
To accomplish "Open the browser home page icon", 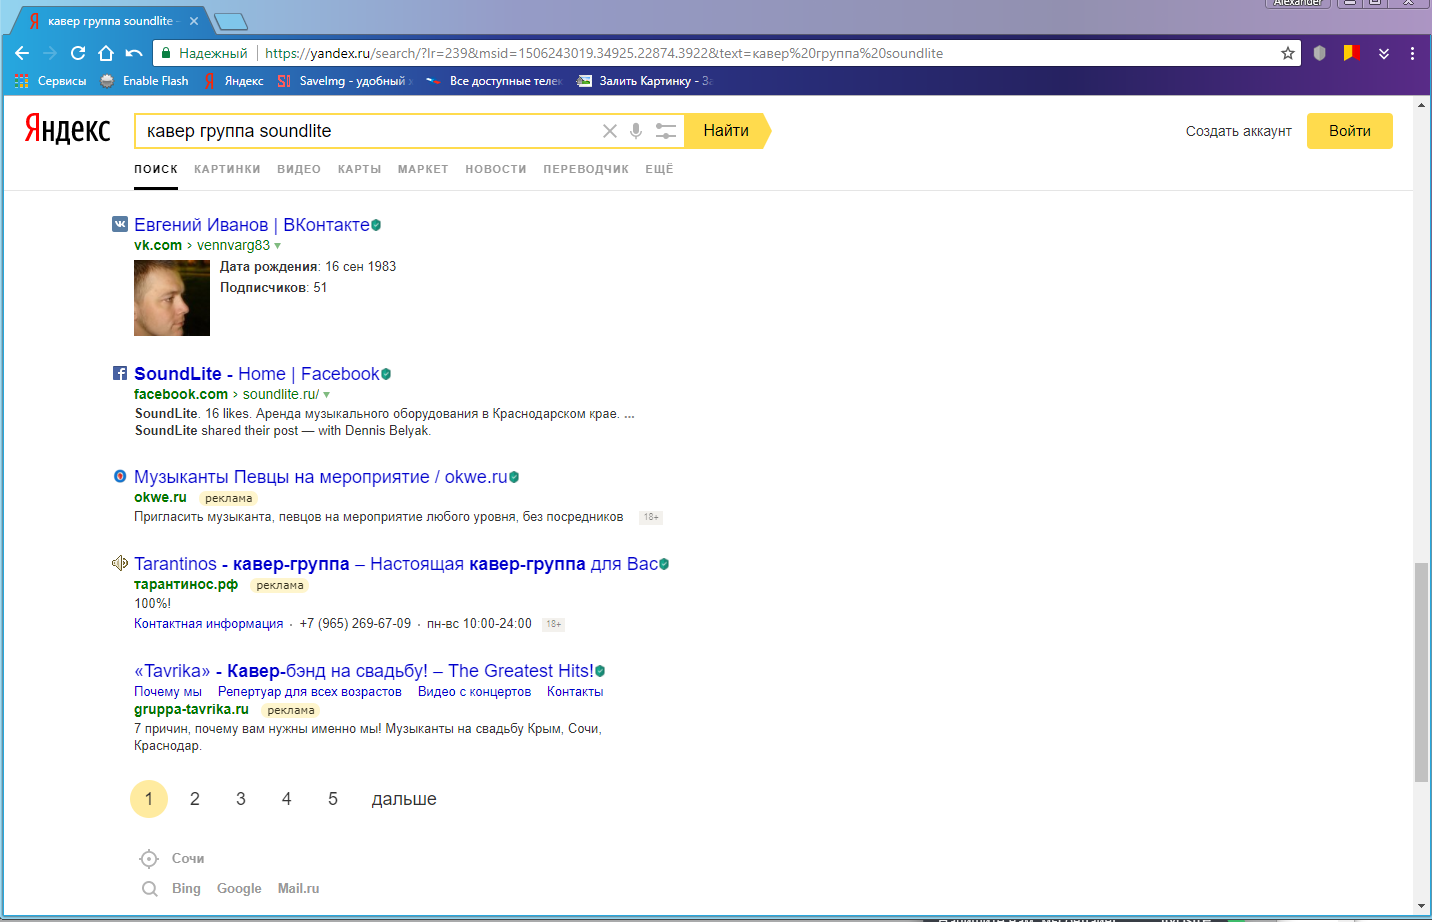I will pyautogui.click(x=106, y=53).
